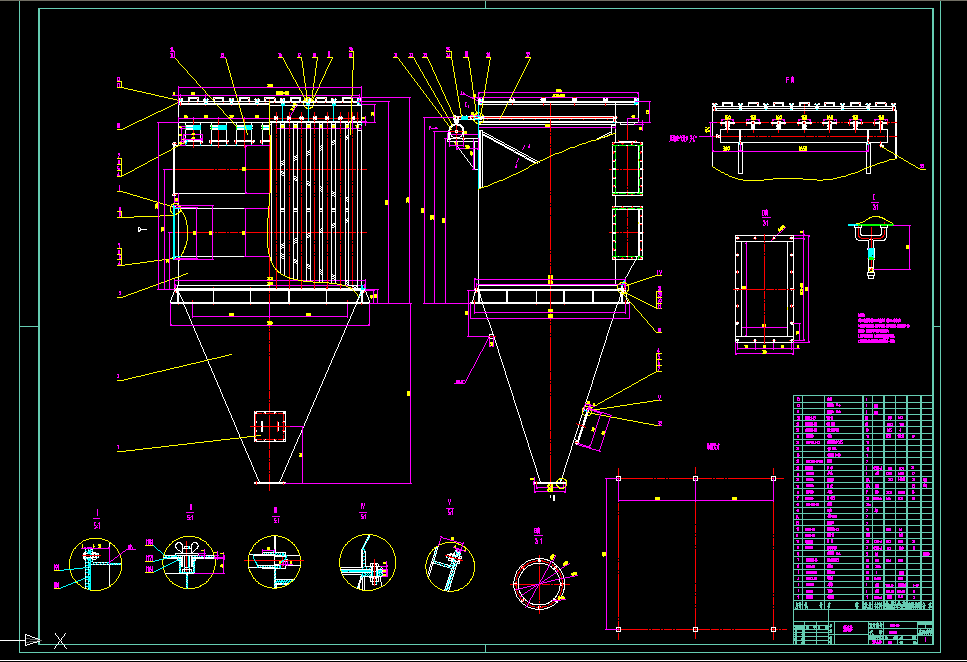
Task: Select detail circle I at the bottom
Action: [x=94, y=563]
